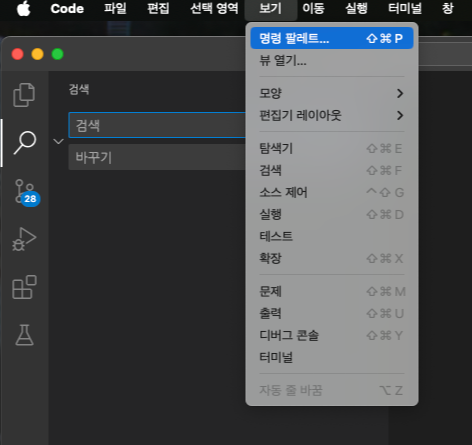Open the Apple menu

point(24,8)
